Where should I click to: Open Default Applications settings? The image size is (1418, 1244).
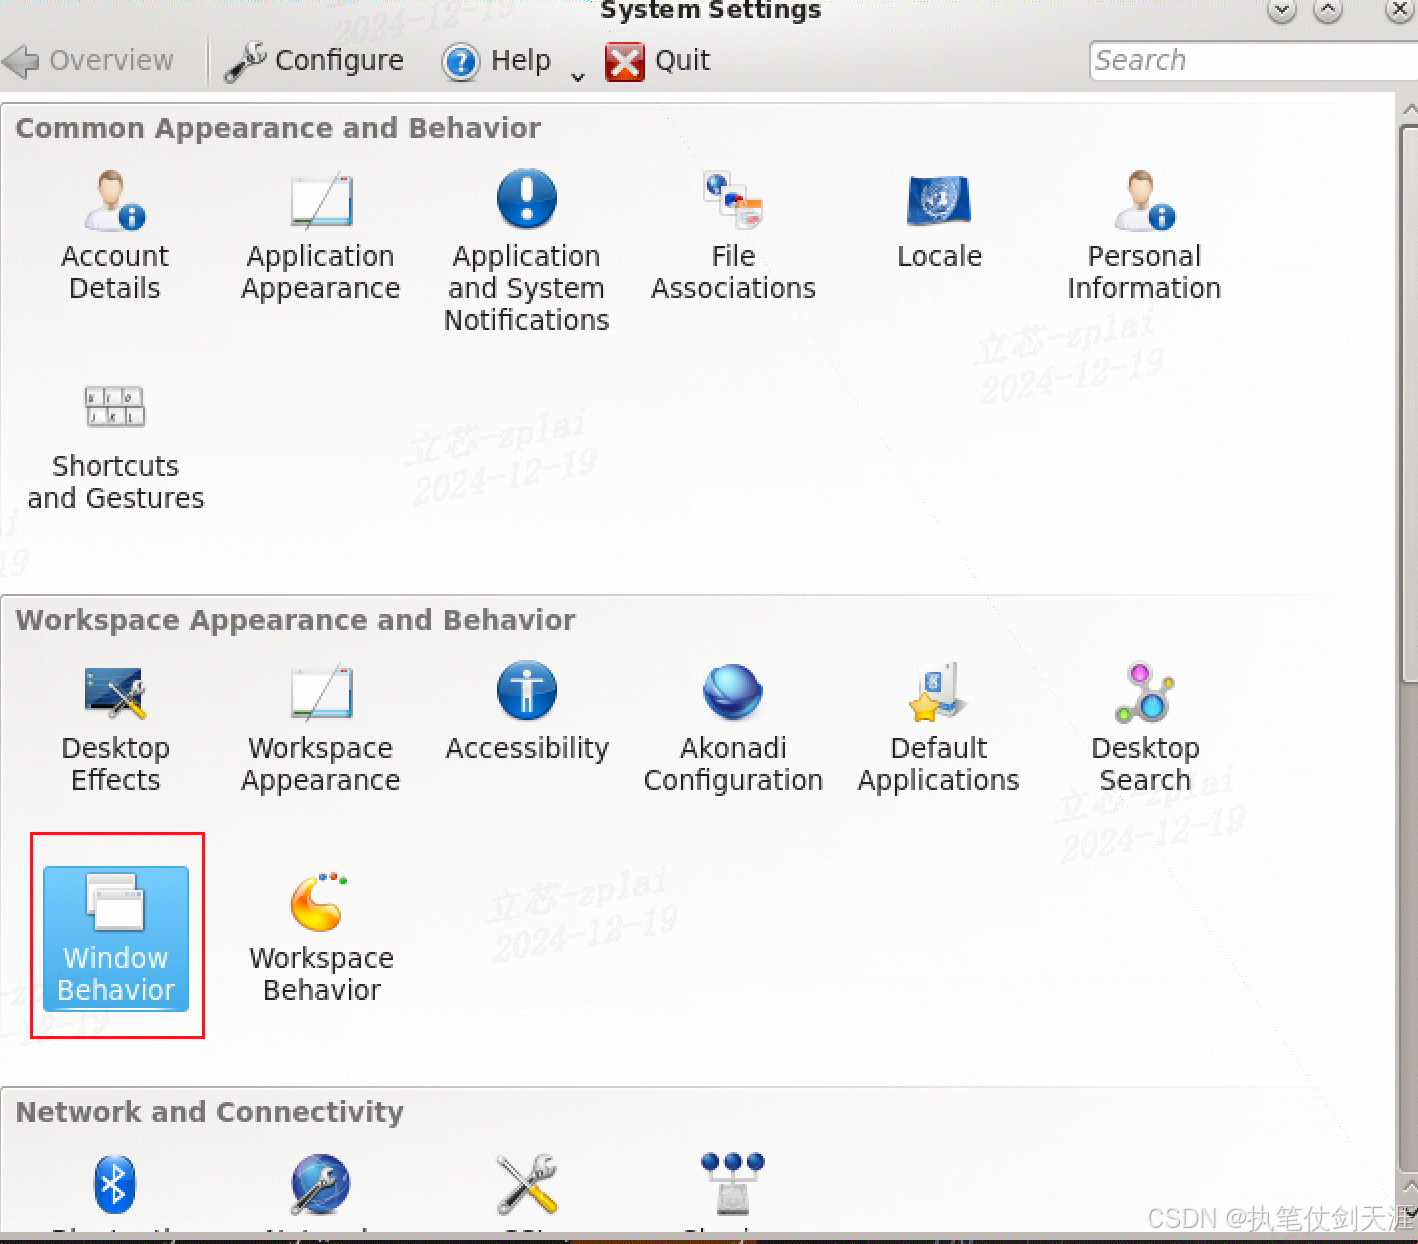click(x=938, y=728)
